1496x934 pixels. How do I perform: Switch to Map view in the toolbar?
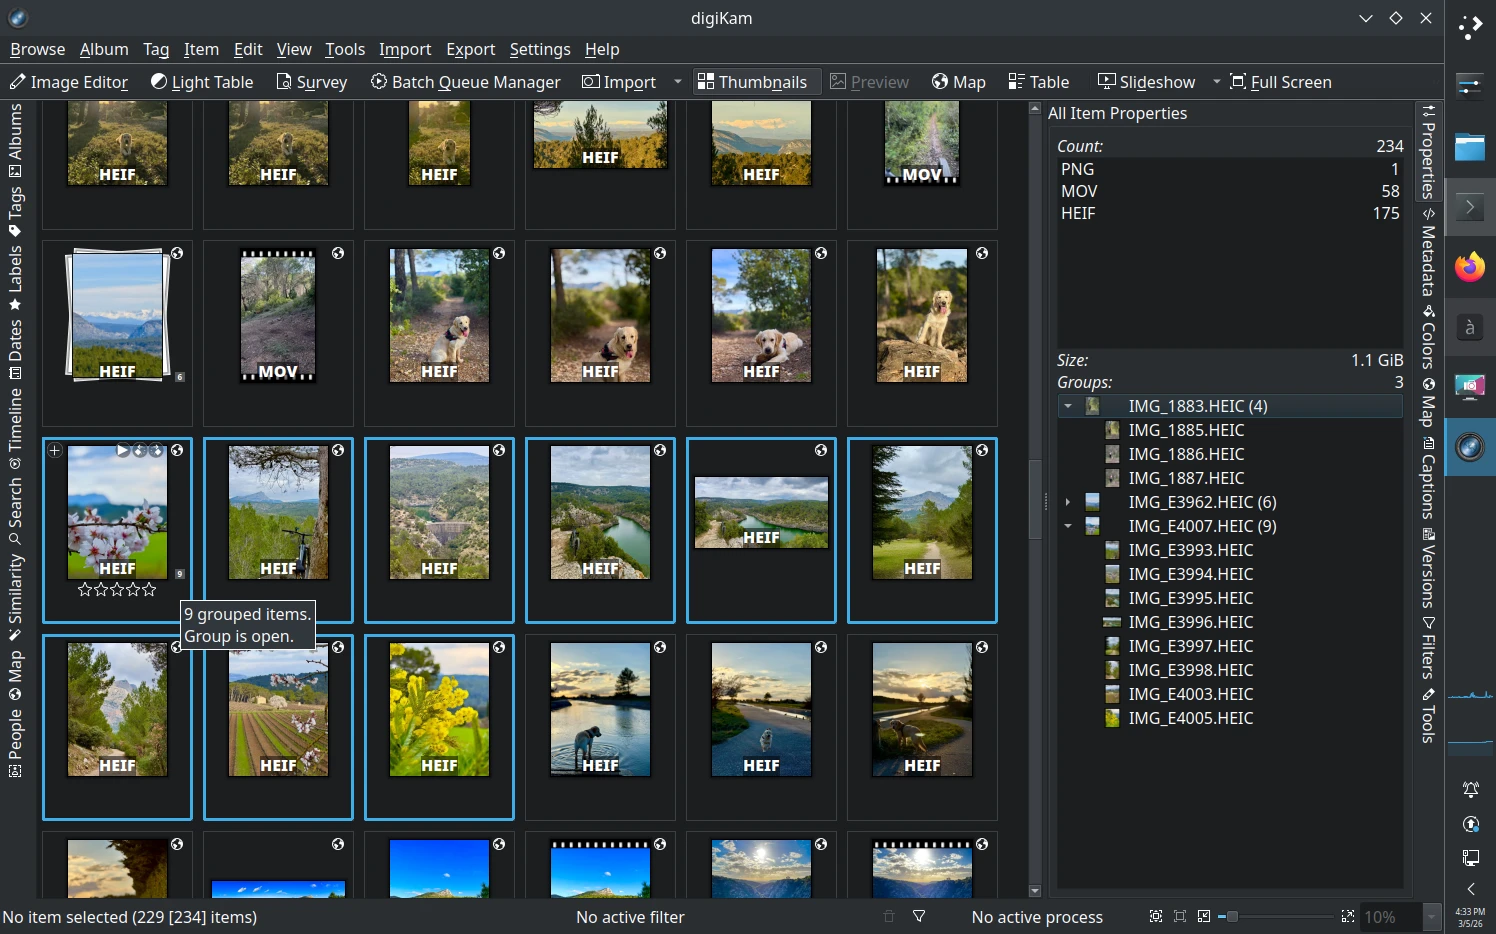click(x=957, y=82)
